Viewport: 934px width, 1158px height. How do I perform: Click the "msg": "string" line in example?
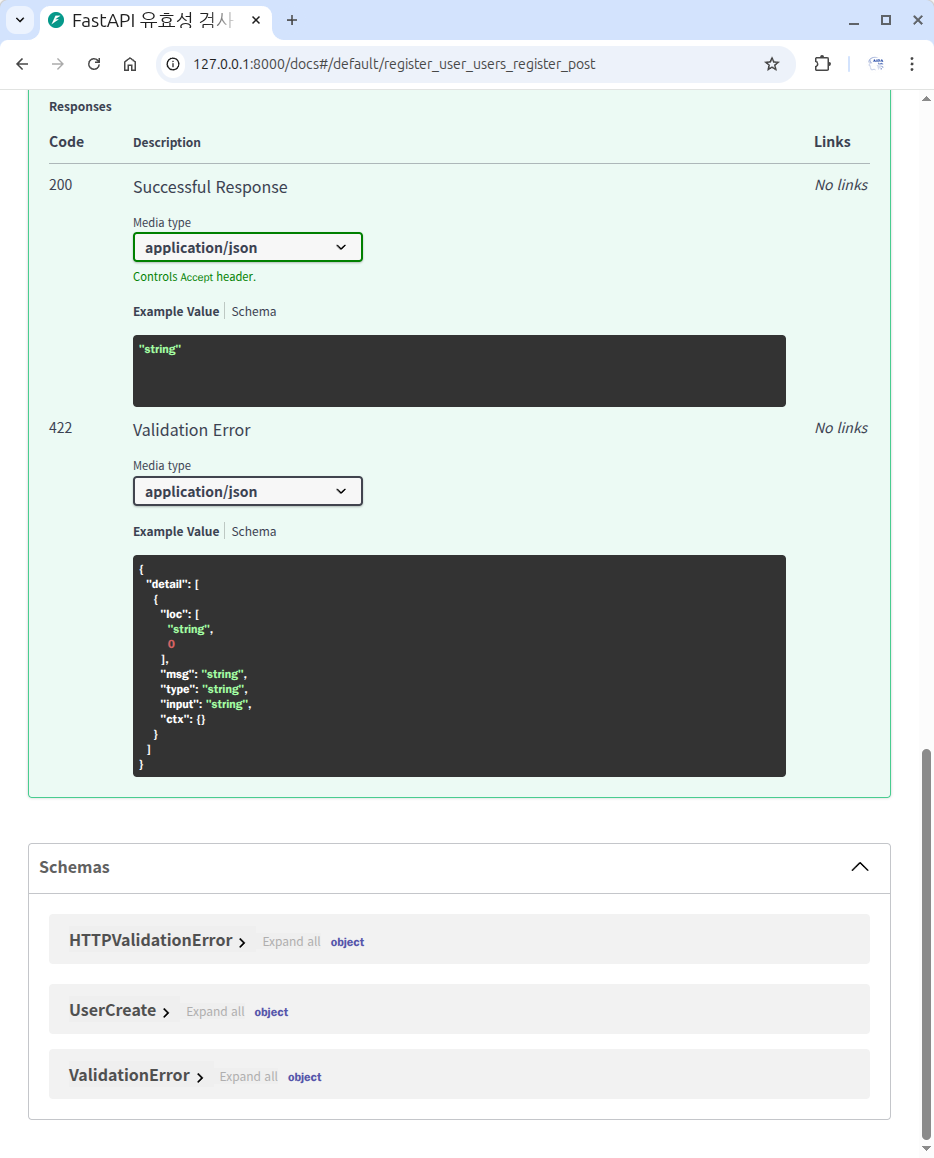coord(204,674)
